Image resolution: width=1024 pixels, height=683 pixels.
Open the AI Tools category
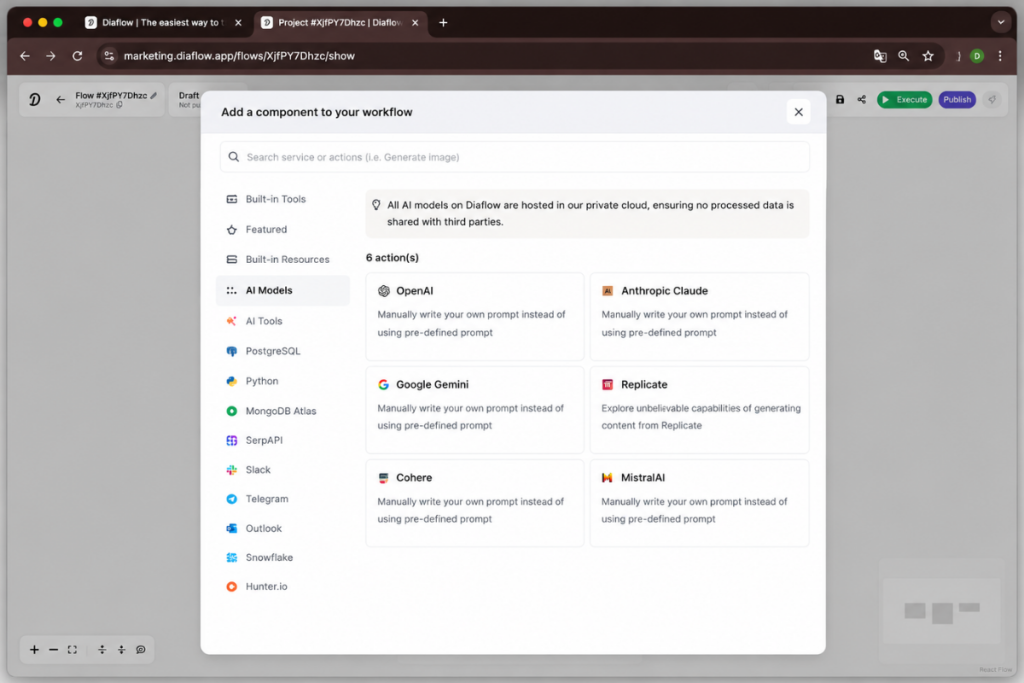[x=283, y=321]
